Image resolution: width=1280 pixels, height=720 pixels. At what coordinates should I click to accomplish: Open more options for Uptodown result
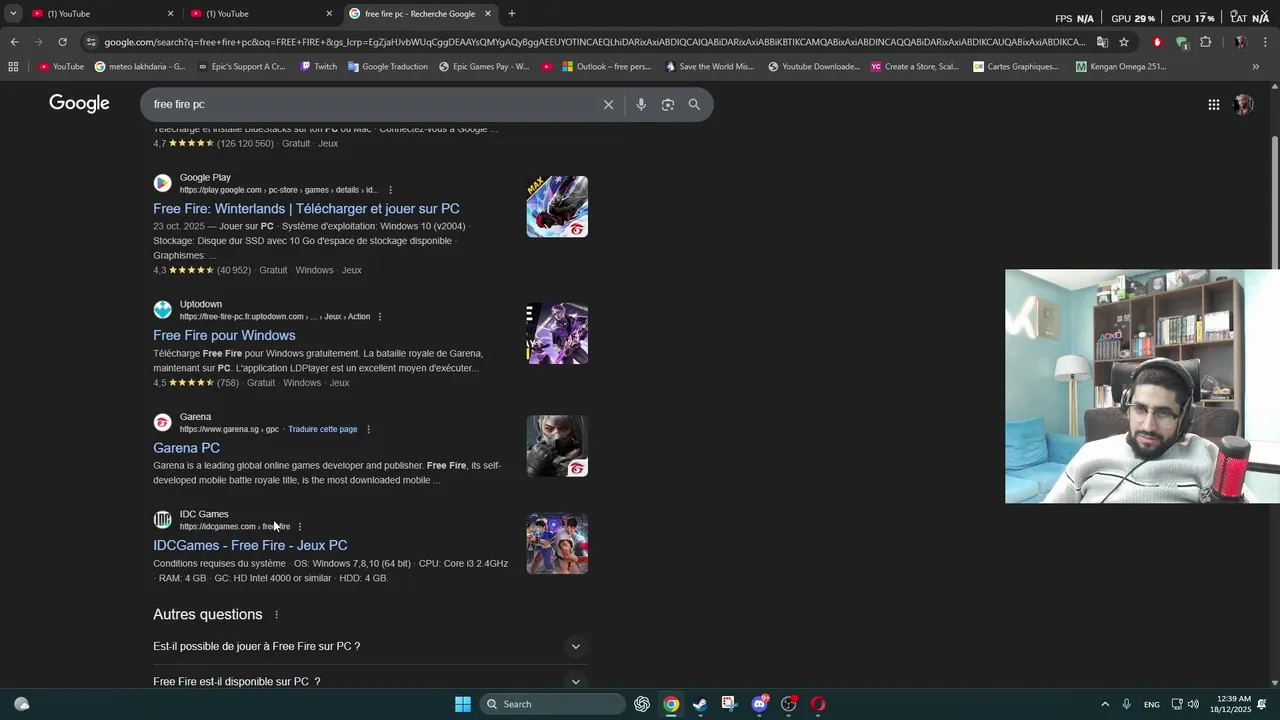379,317
